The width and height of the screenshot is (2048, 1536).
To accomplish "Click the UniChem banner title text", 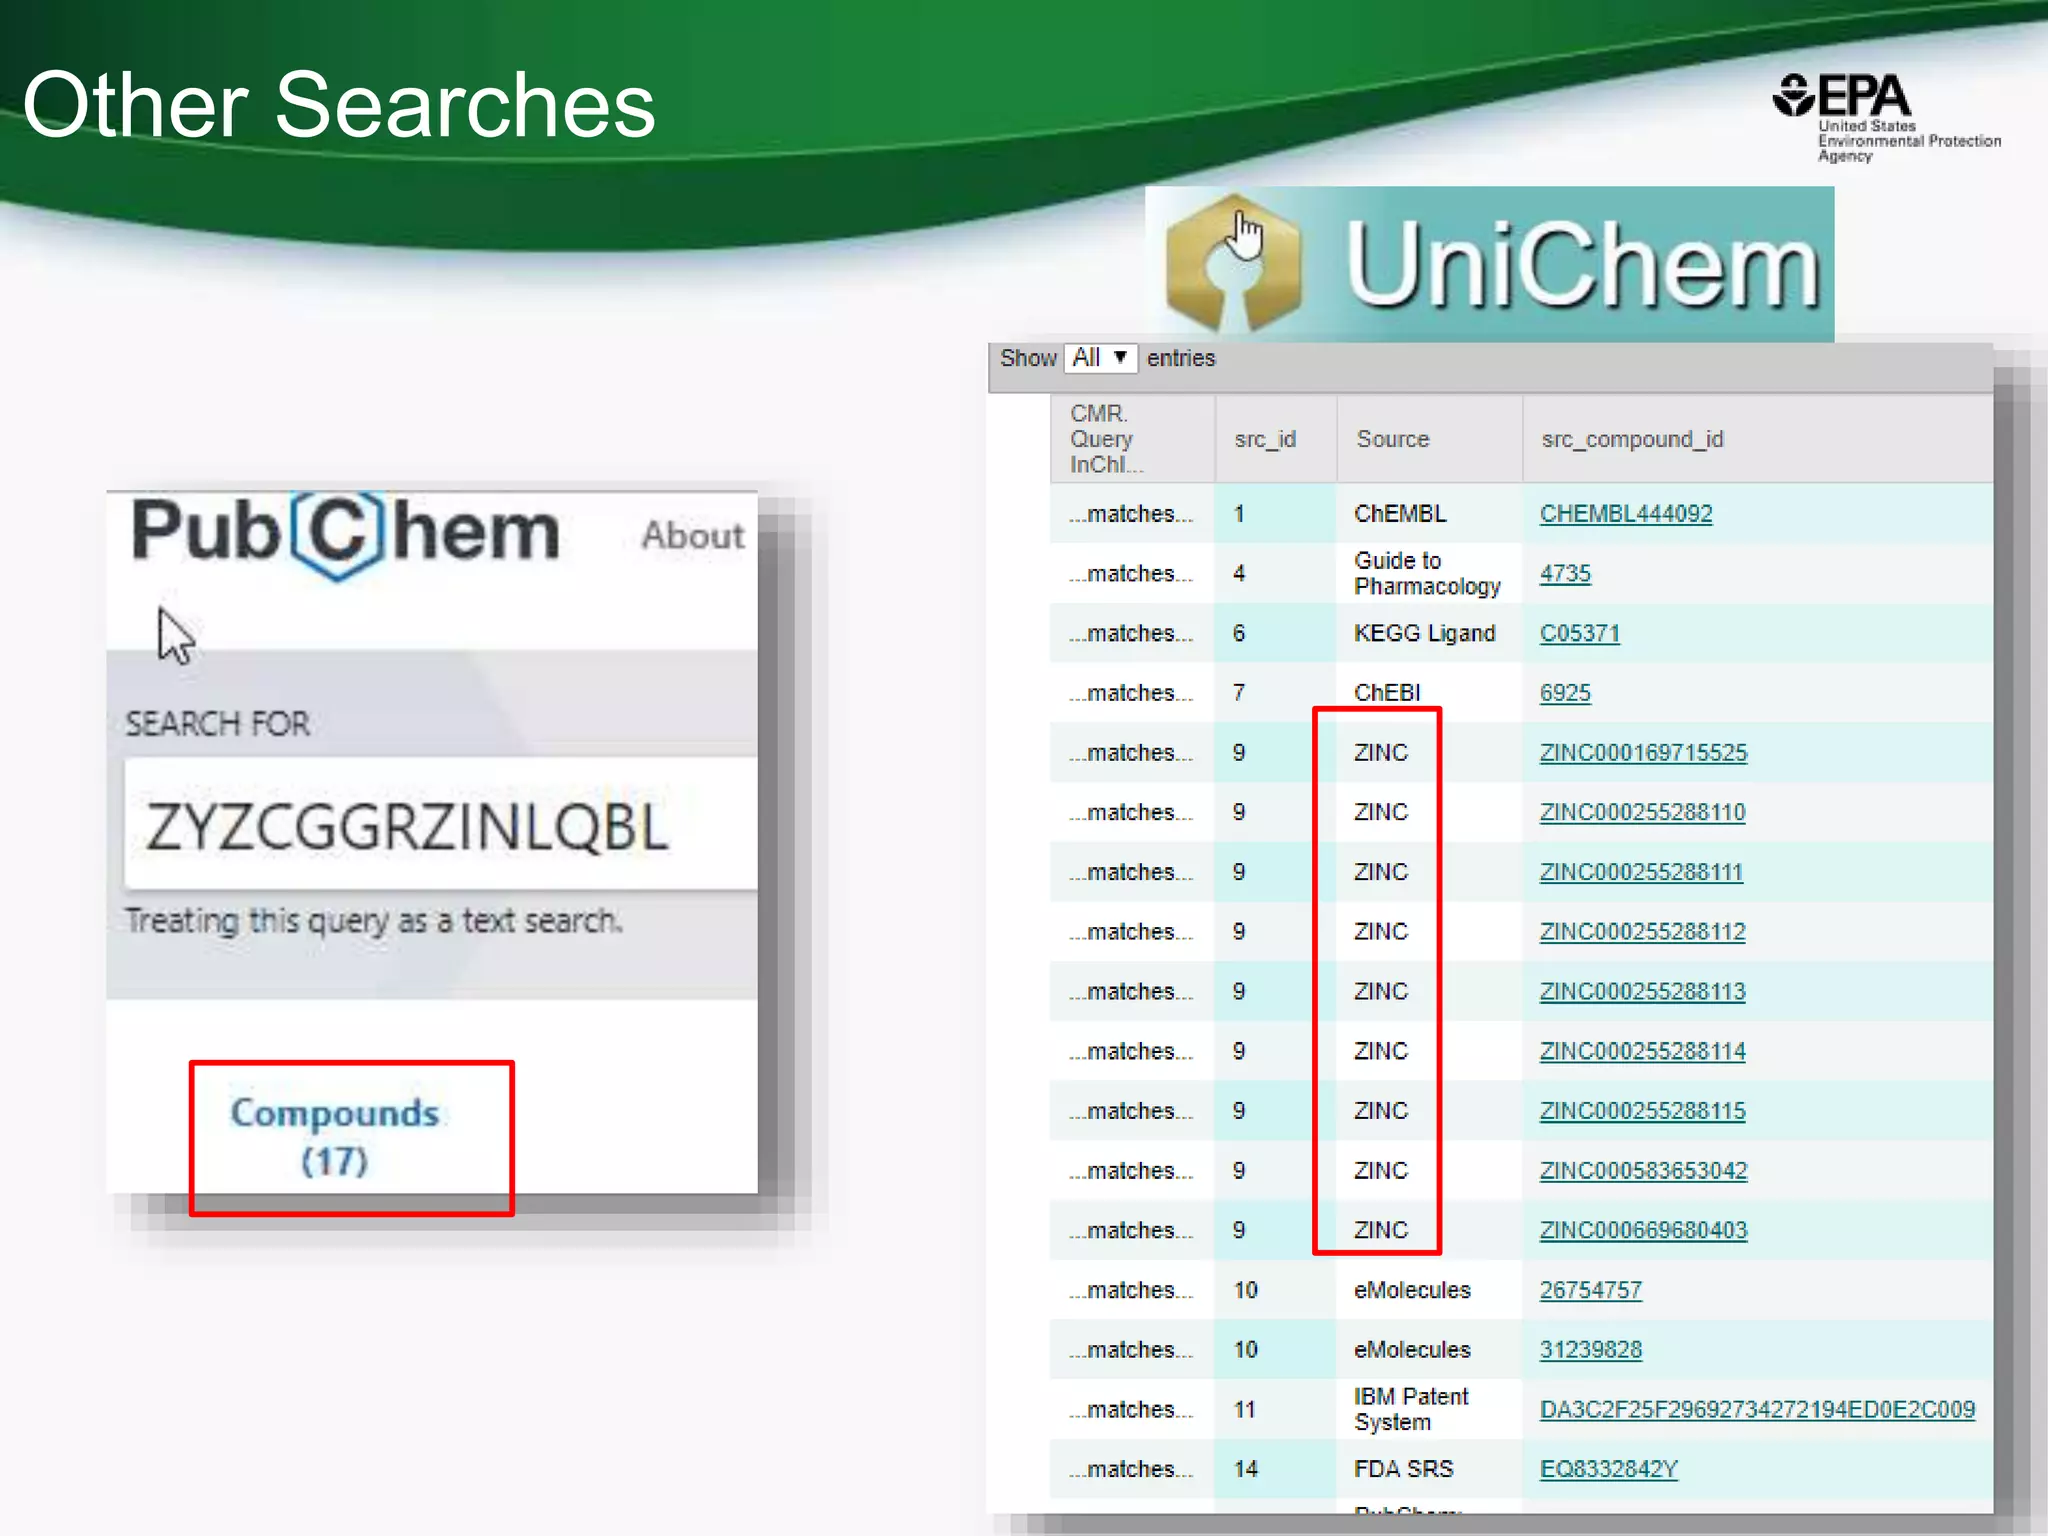I will 1582,265.
